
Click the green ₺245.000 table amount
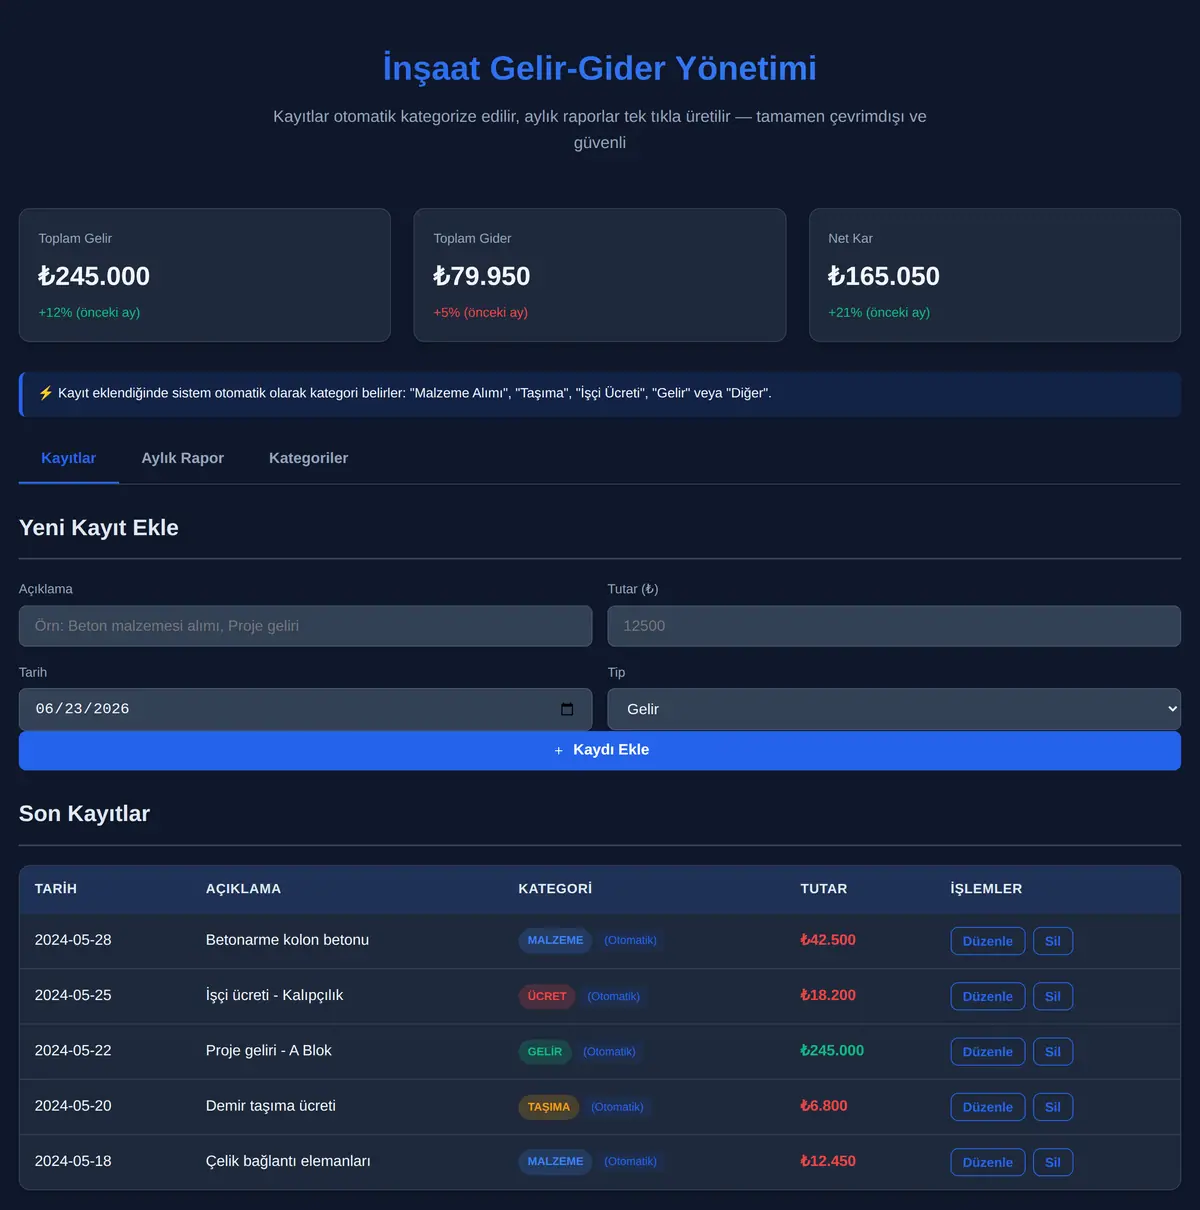click(x=832, y=1050)
